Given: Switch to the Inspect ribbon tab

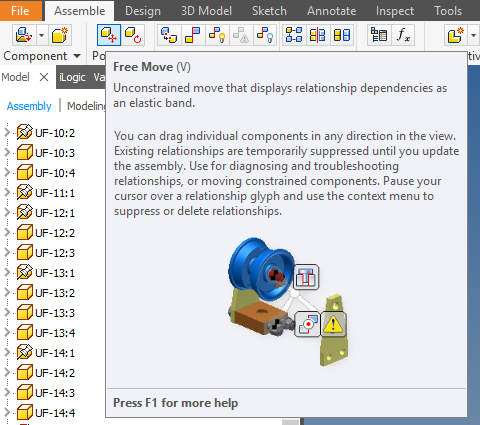Looking at the screenshot, I should point(395,11).
